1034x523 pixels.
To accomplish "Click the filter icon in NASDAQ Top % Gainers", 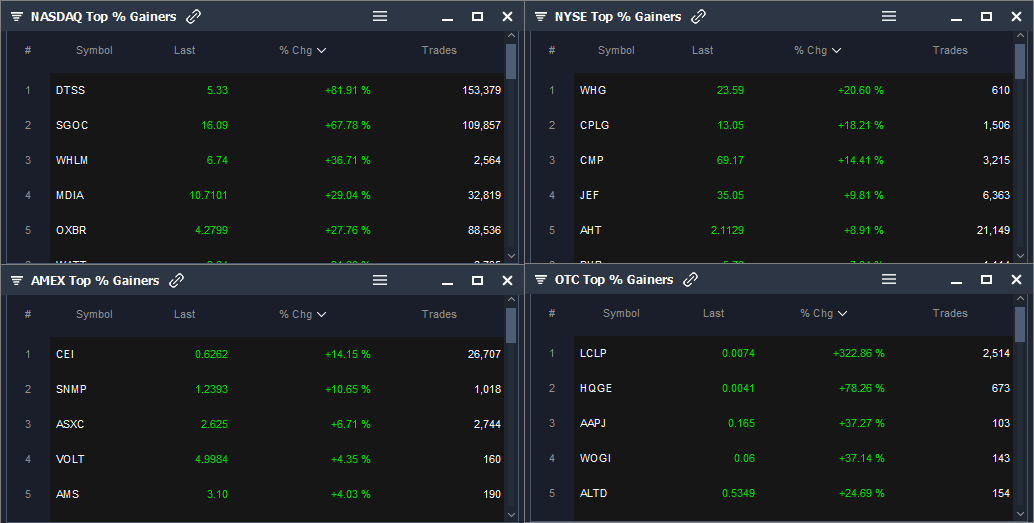I will tap(17, 16).
